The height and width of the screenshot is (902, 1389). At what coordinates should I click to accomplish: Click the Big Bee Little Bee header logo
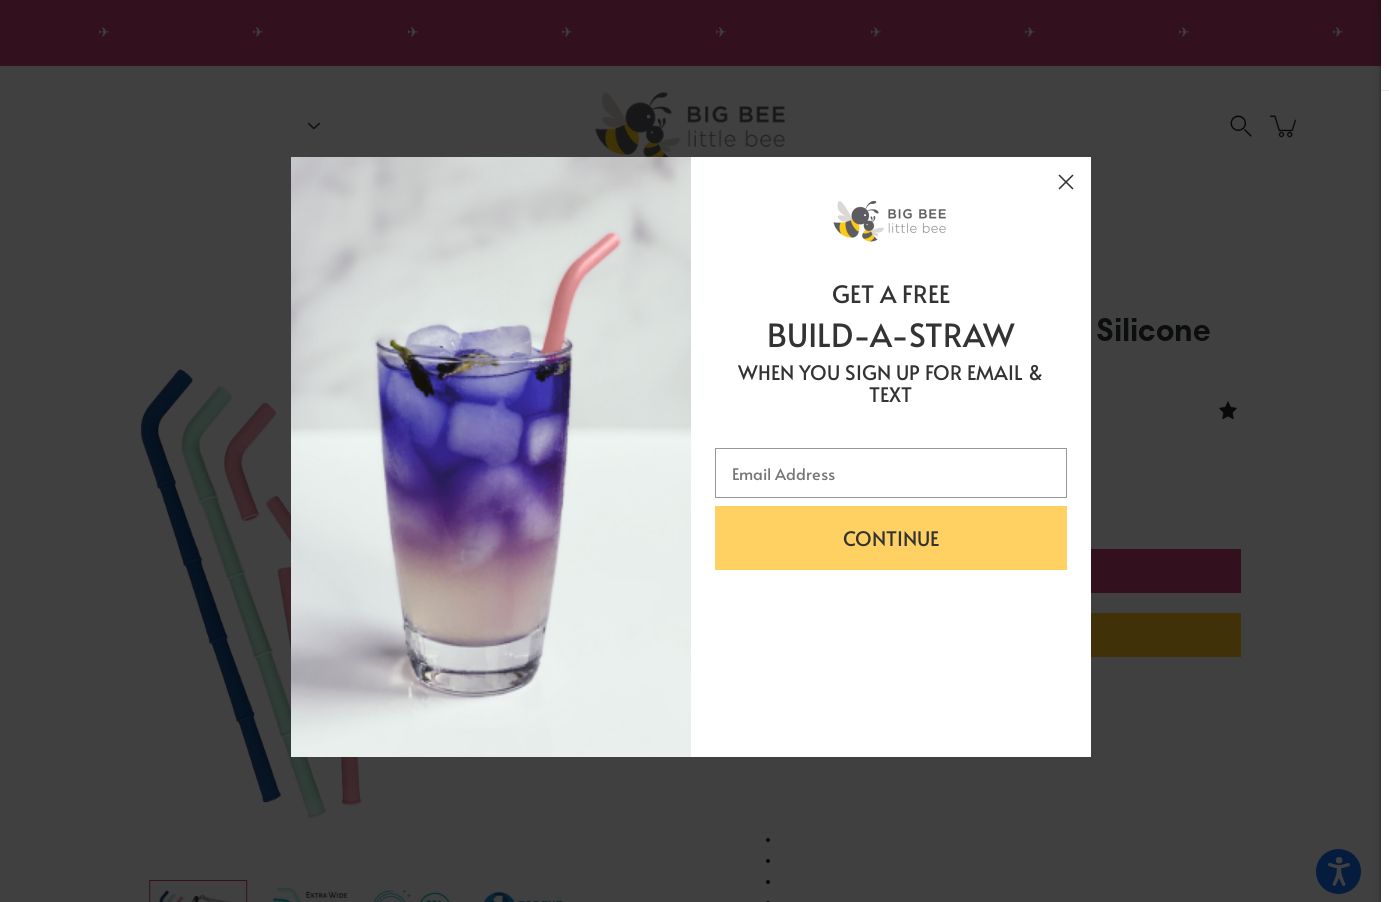point(690,125)
